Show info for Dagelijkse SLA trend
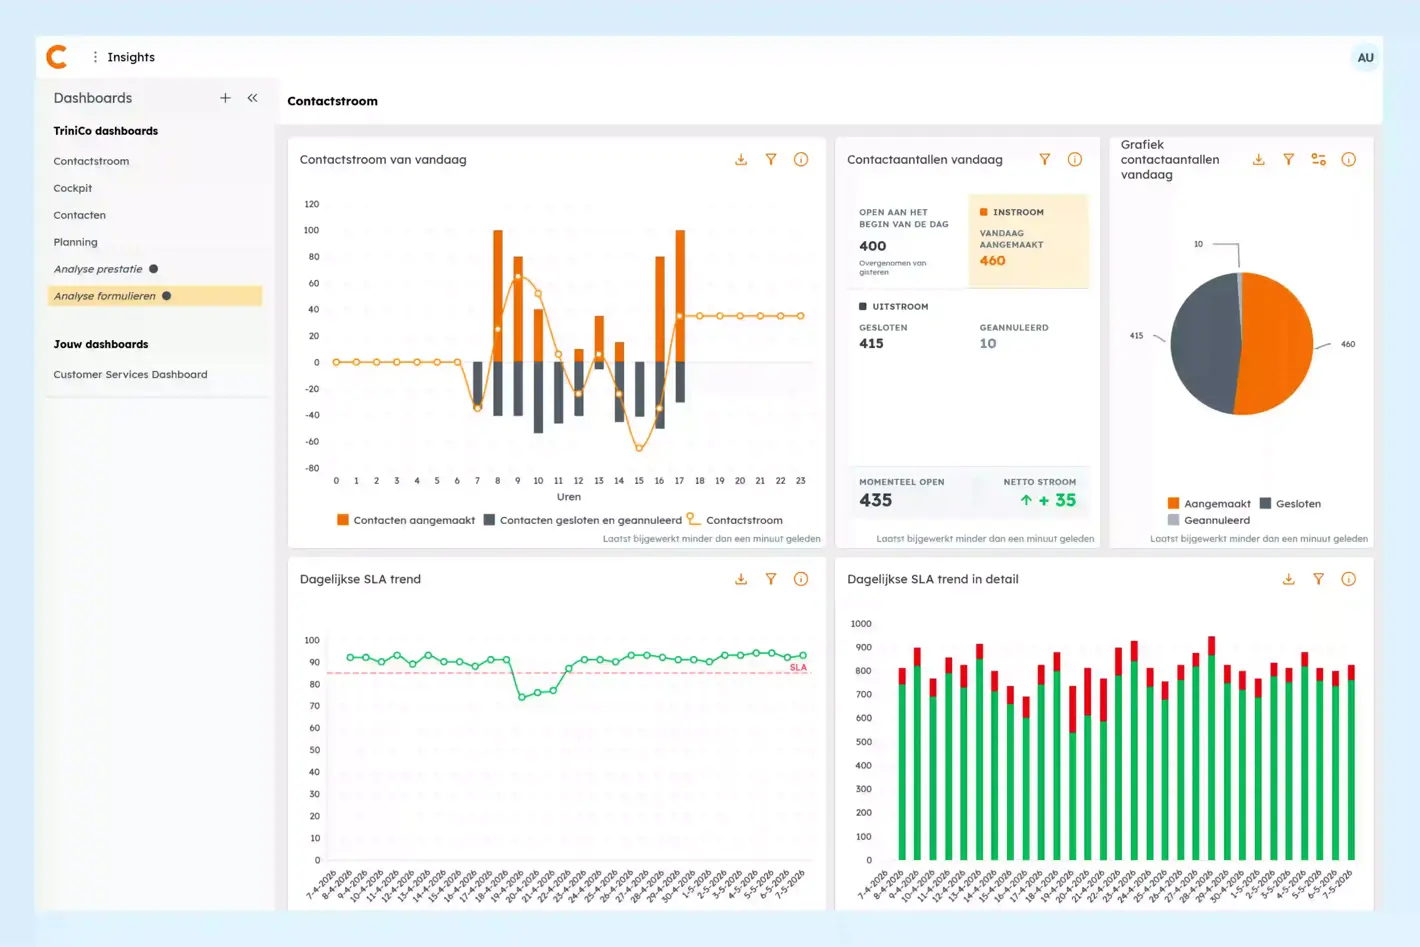The image size is (1420, 947). [x=801, y=579]
